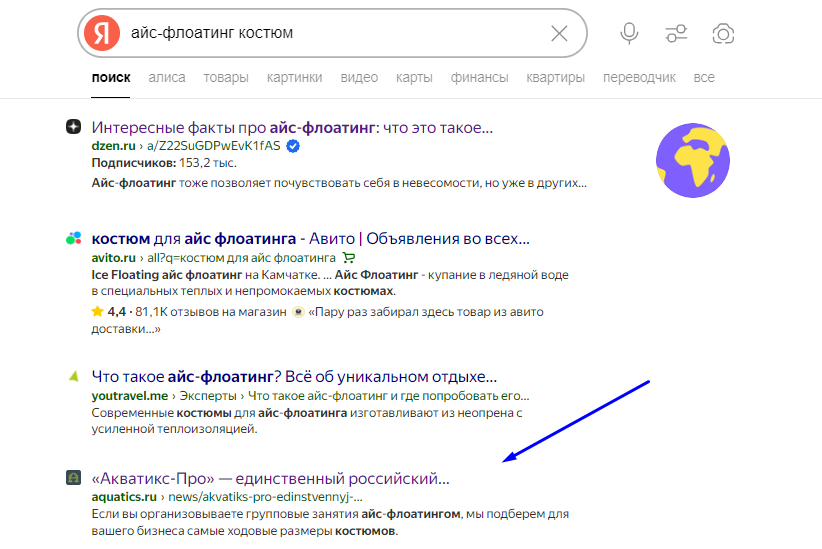The height and width of the screenshot is (549, 822).
Task: Click the dzen.ru domain link
Action: [113, 146]
